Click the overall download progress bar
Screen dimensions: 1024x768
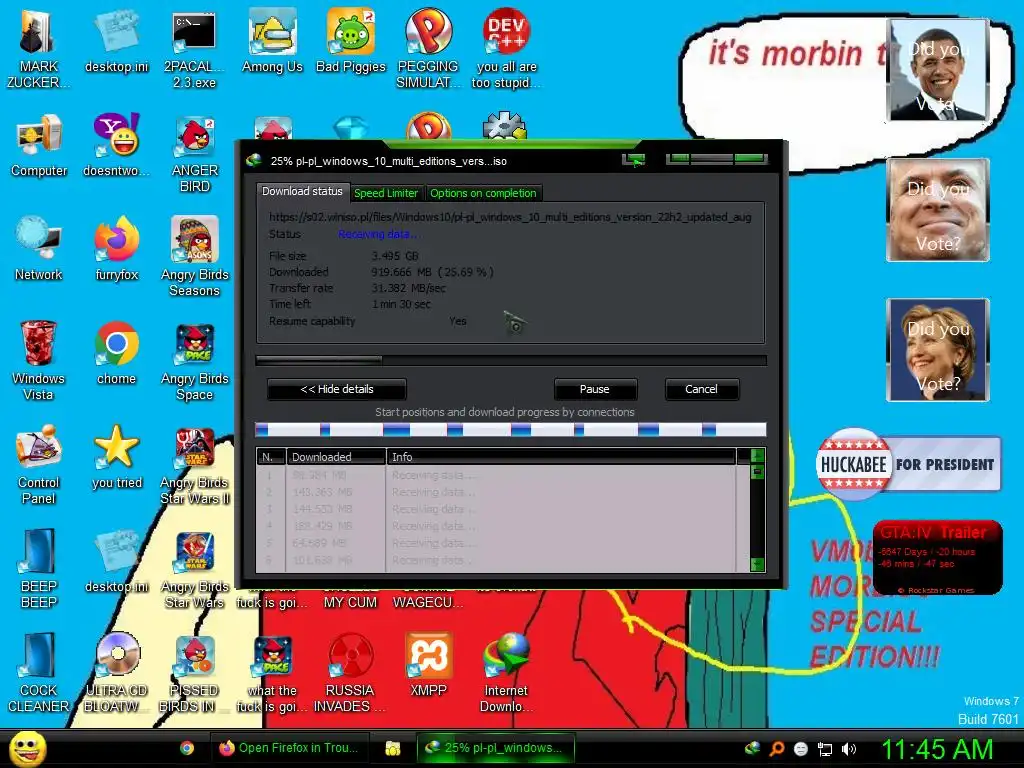(511, 360)
